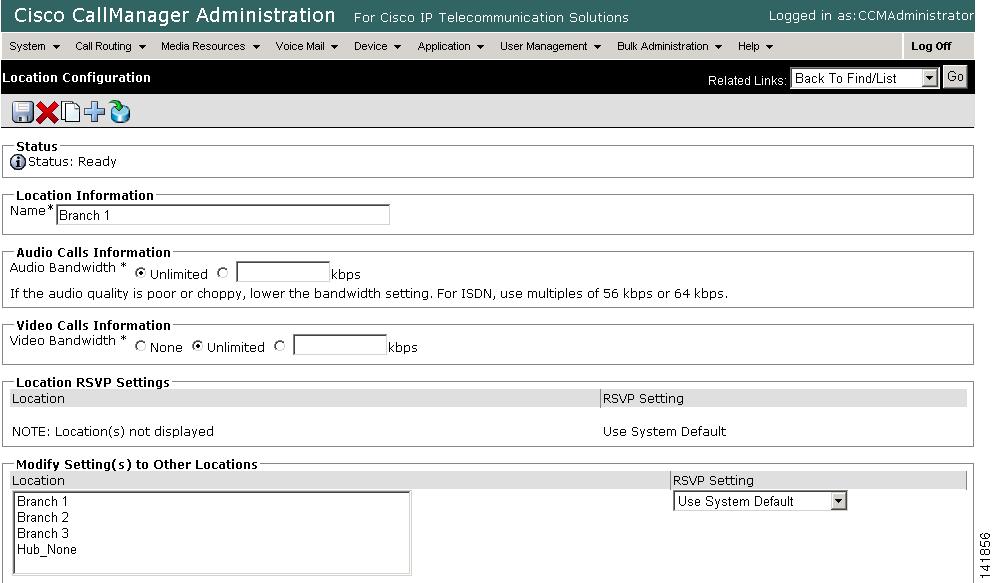Select Hub_None in the location list

click(x=212, y=549)
